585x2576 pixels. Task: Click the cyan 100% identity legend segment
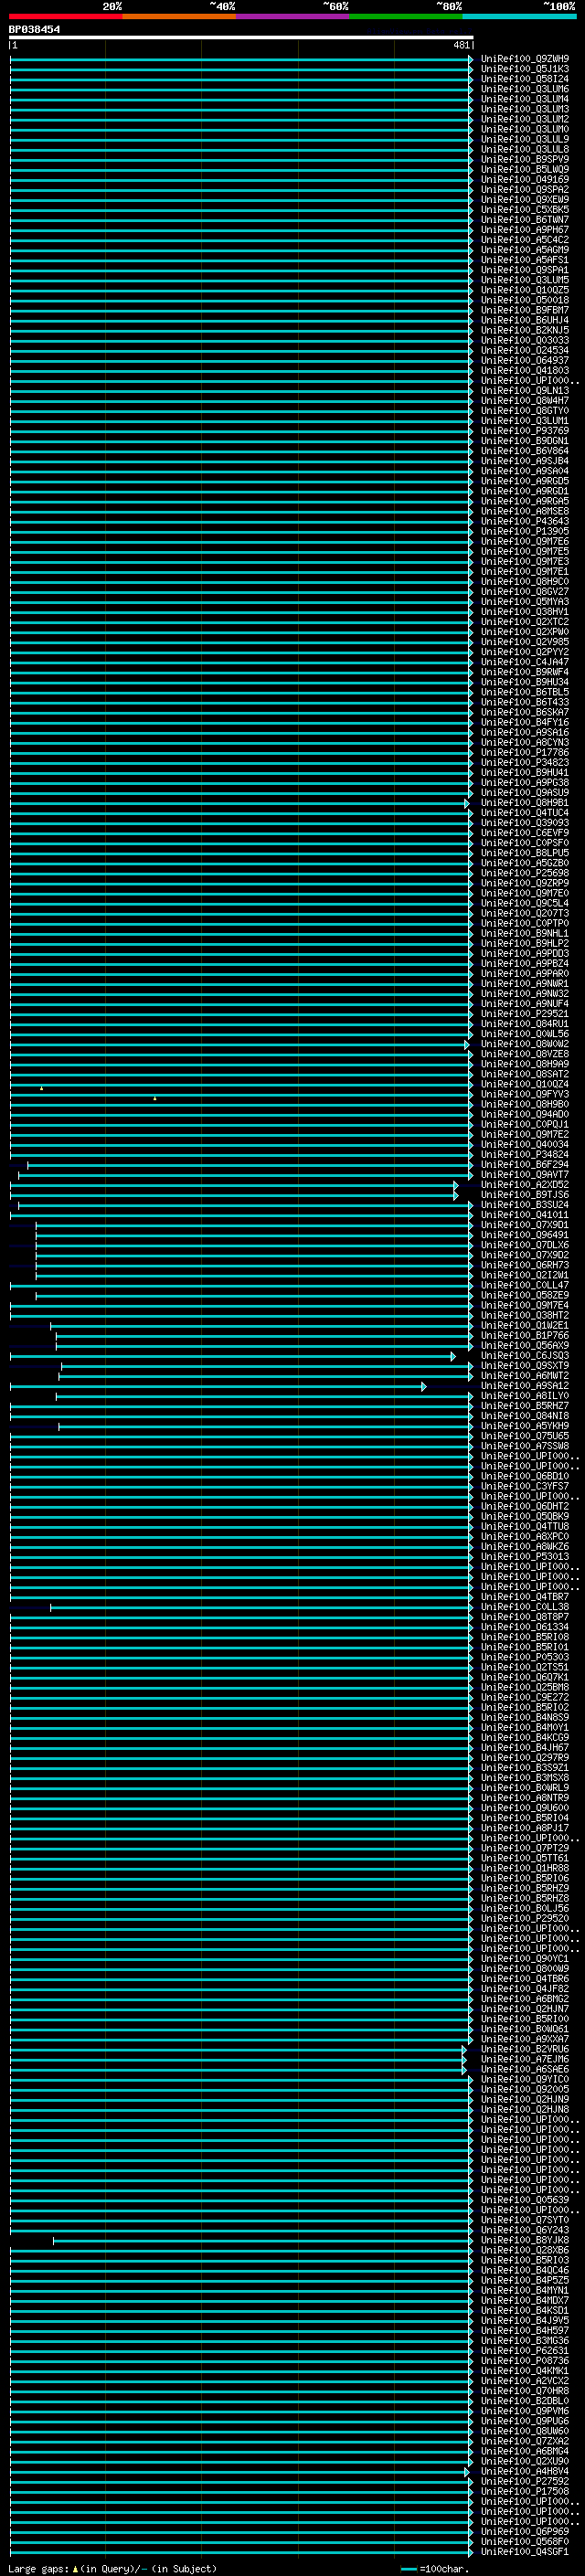(x=519, y=16)
